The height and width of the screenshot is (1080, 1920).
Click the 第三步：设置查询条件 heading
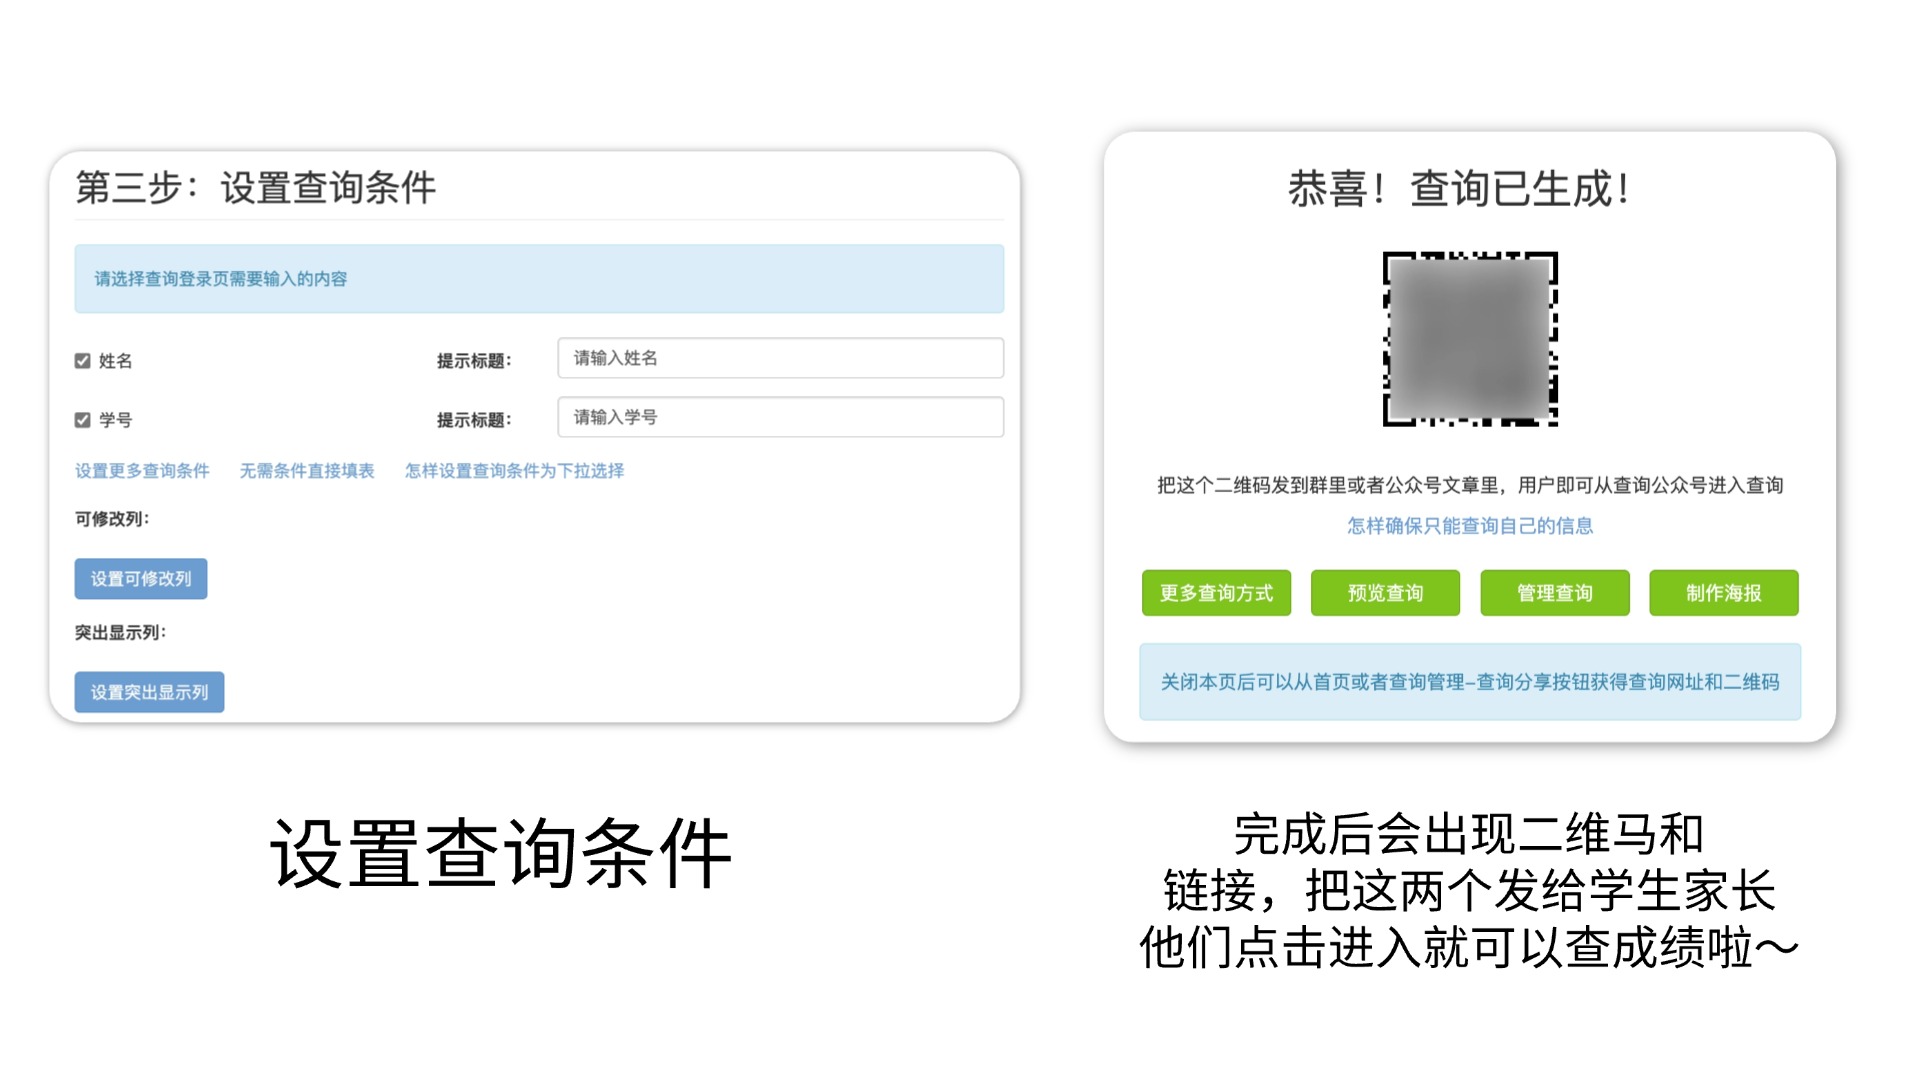(256, 188)
